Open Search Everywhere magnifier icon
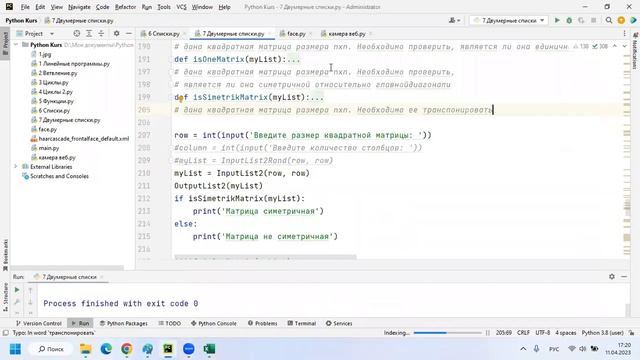The height and width of the screenshot is (360, 640). click(x=609, y=20)
